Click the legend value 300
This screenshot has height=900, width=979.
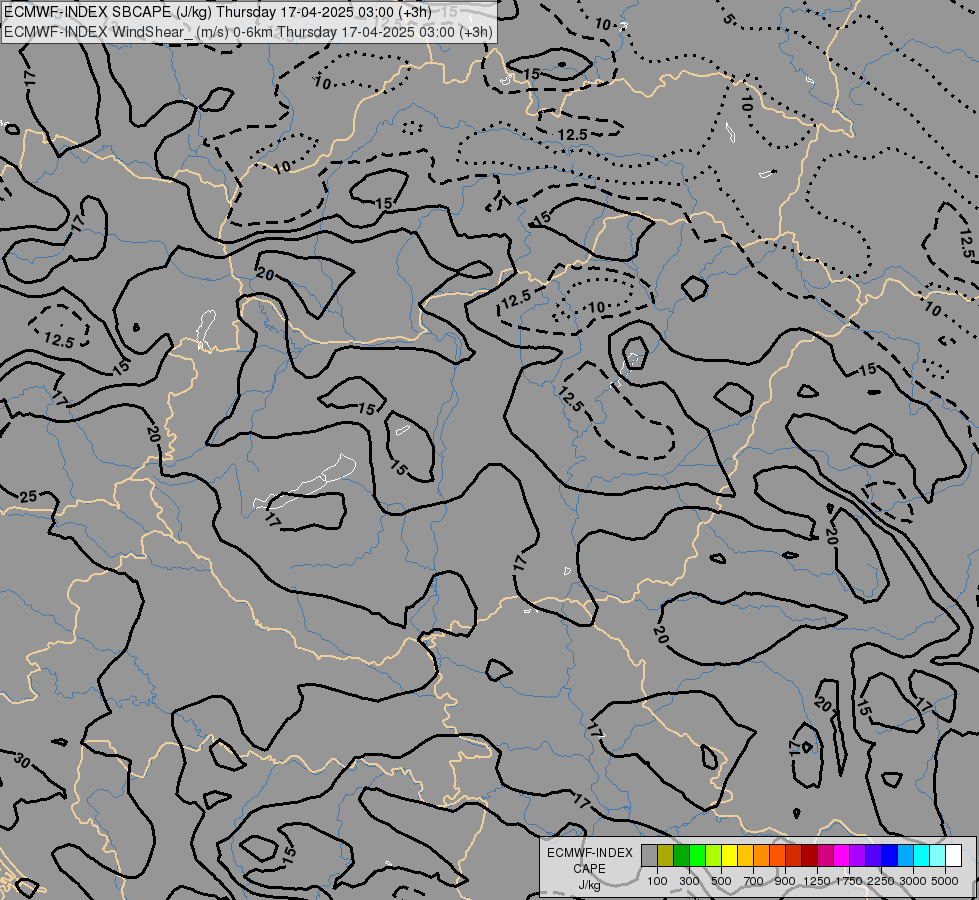coord(689,881)
